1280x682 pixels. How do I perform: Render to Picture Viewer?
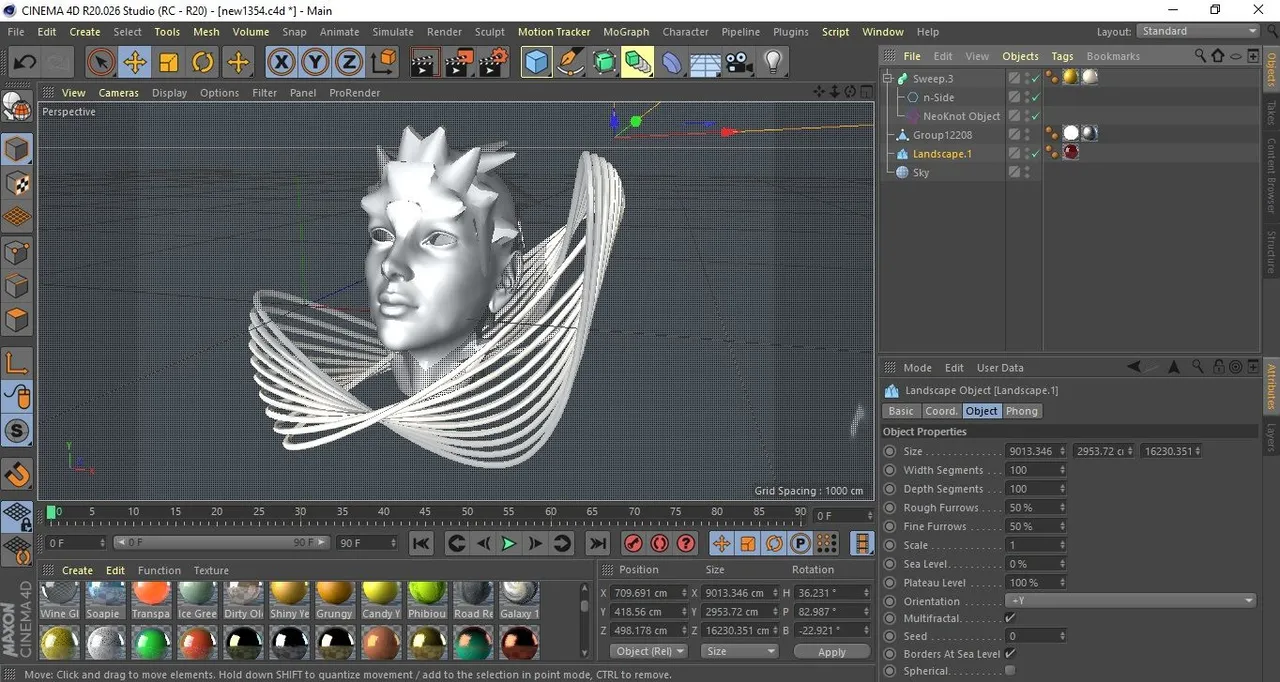[459, 63]
